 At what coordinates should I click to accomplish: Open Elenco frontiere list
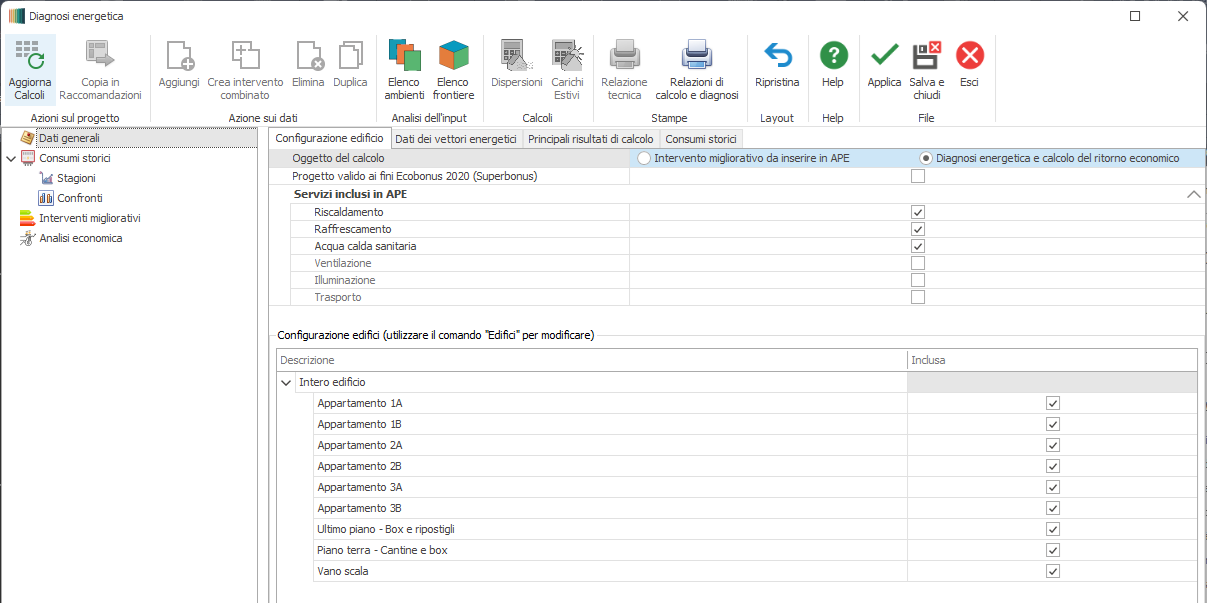tap(453, 55)
